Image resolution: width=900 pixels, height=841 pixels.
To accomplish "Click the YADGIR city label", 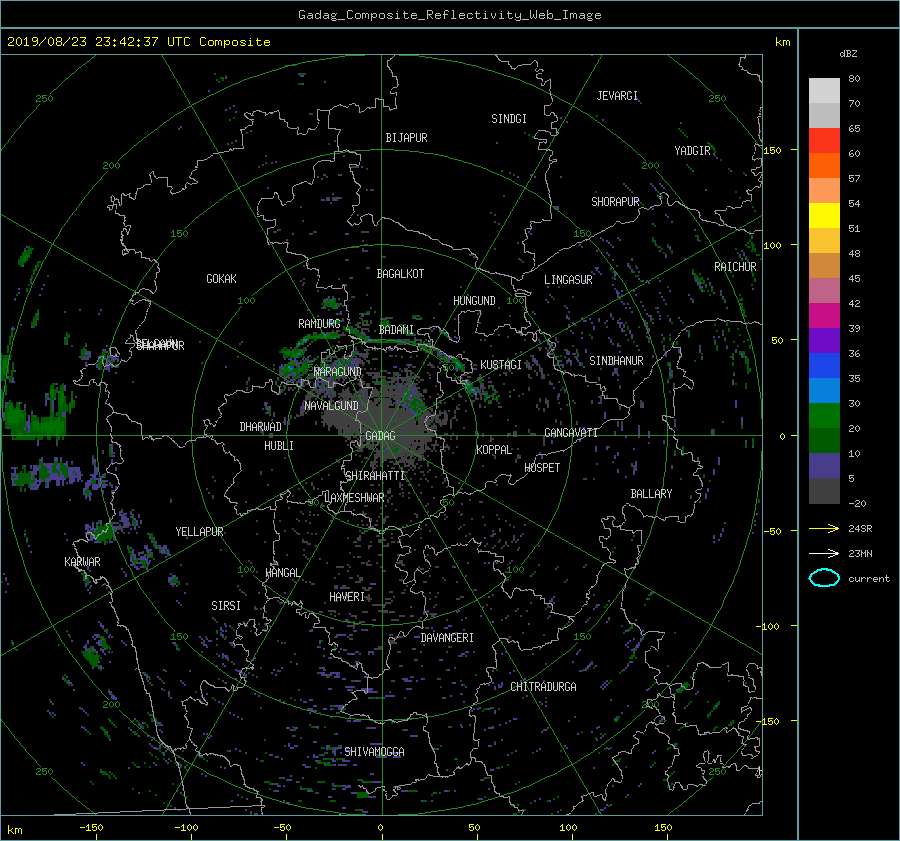I will click(692, 151).
